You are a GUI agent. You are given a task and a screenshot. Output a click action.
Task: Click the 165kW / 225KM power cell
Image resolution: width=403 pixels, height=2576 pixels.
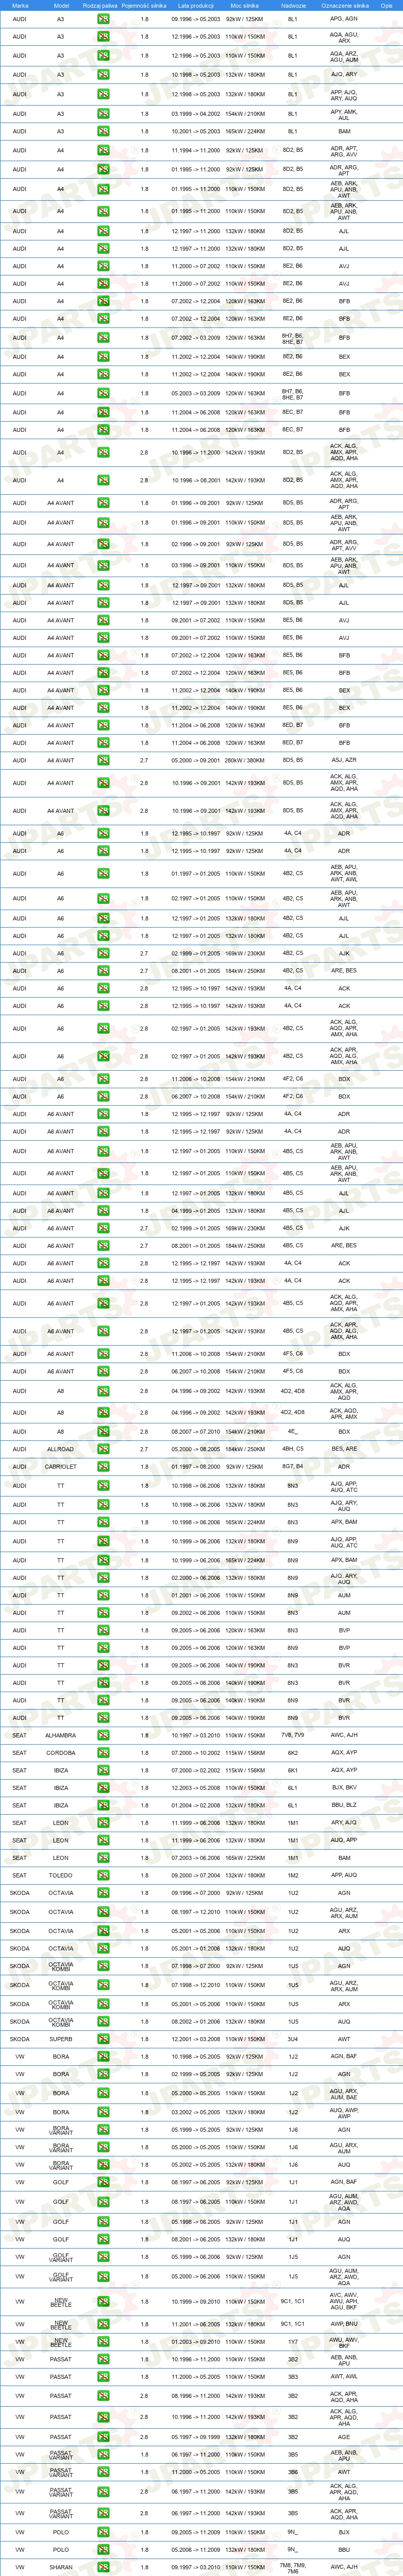[x=245, y=1857]
